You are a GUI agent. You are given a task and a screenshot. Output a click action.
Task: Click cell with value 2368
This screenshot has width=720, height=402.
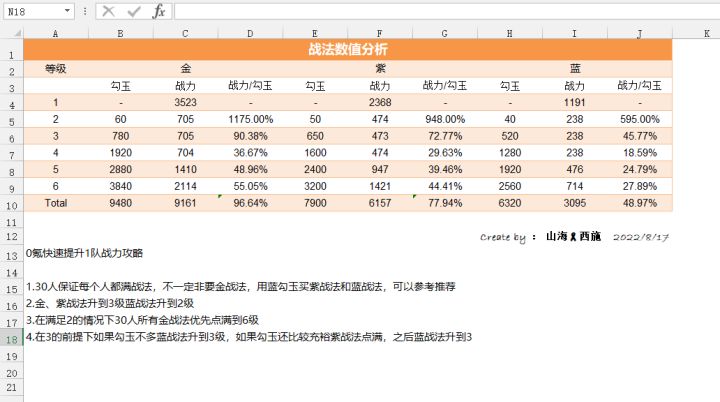(x=380, y=102)
